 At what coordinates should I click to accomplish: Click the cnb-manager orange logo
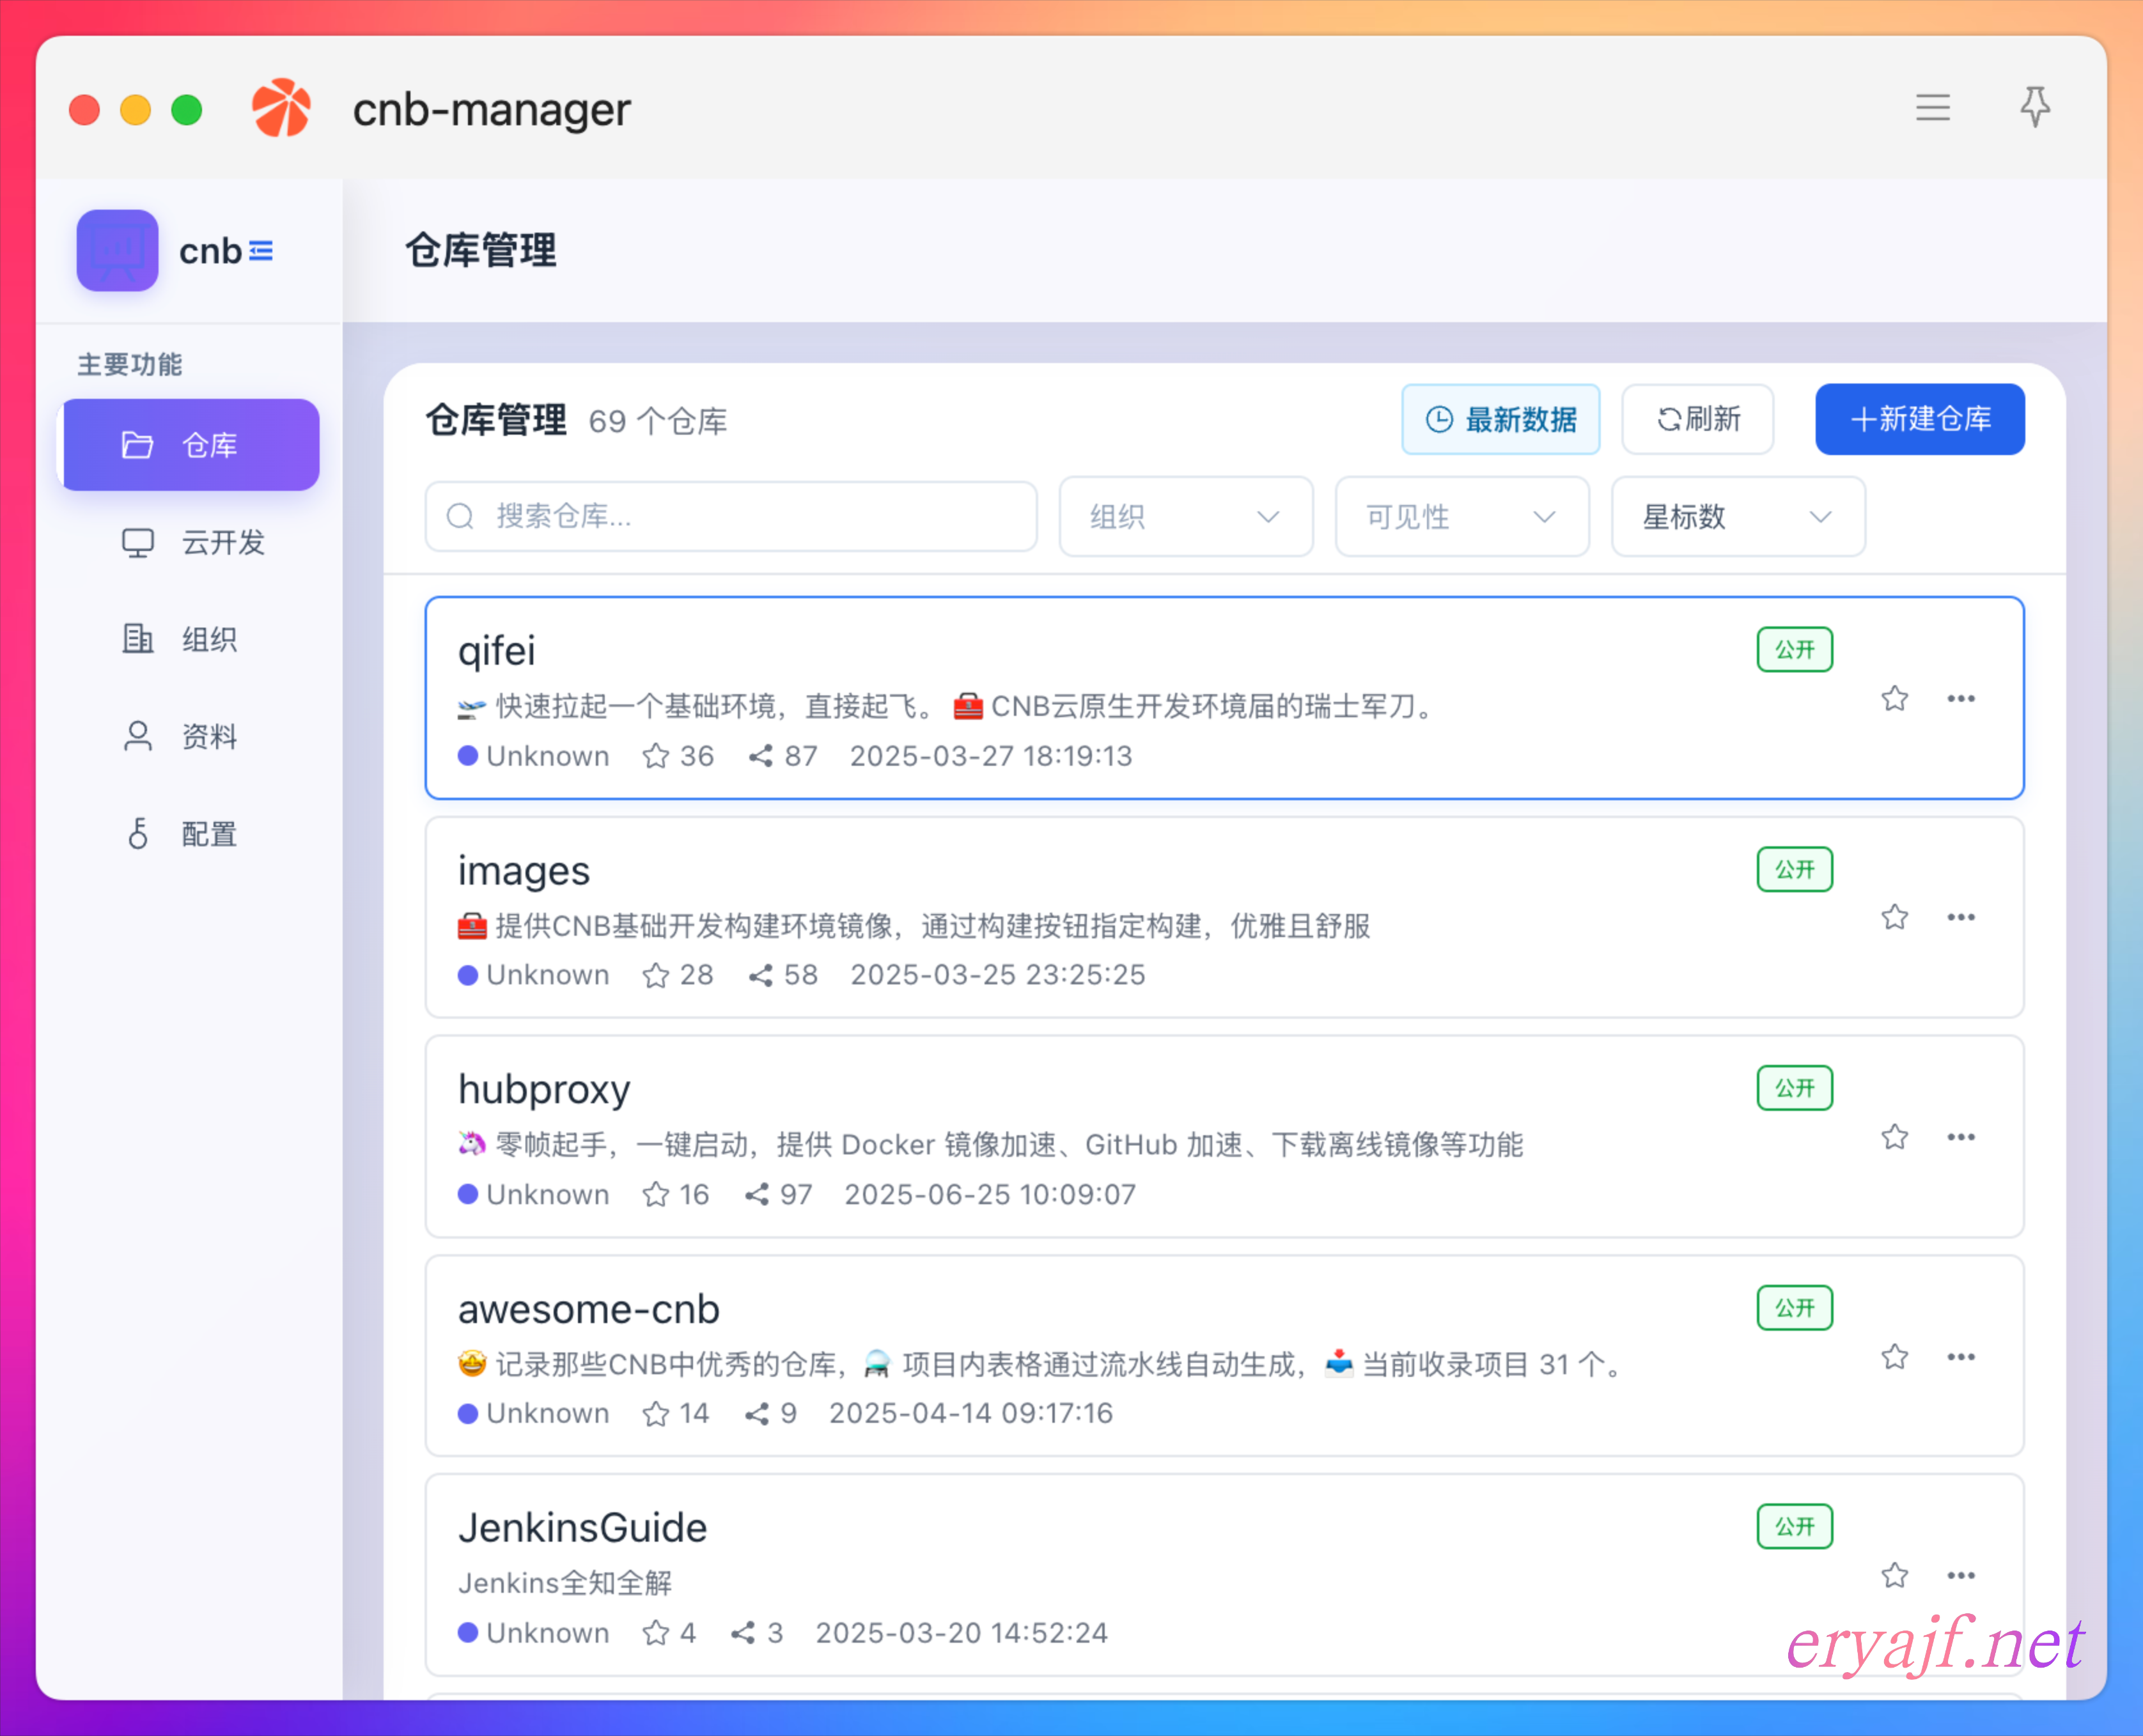point(281,108)
